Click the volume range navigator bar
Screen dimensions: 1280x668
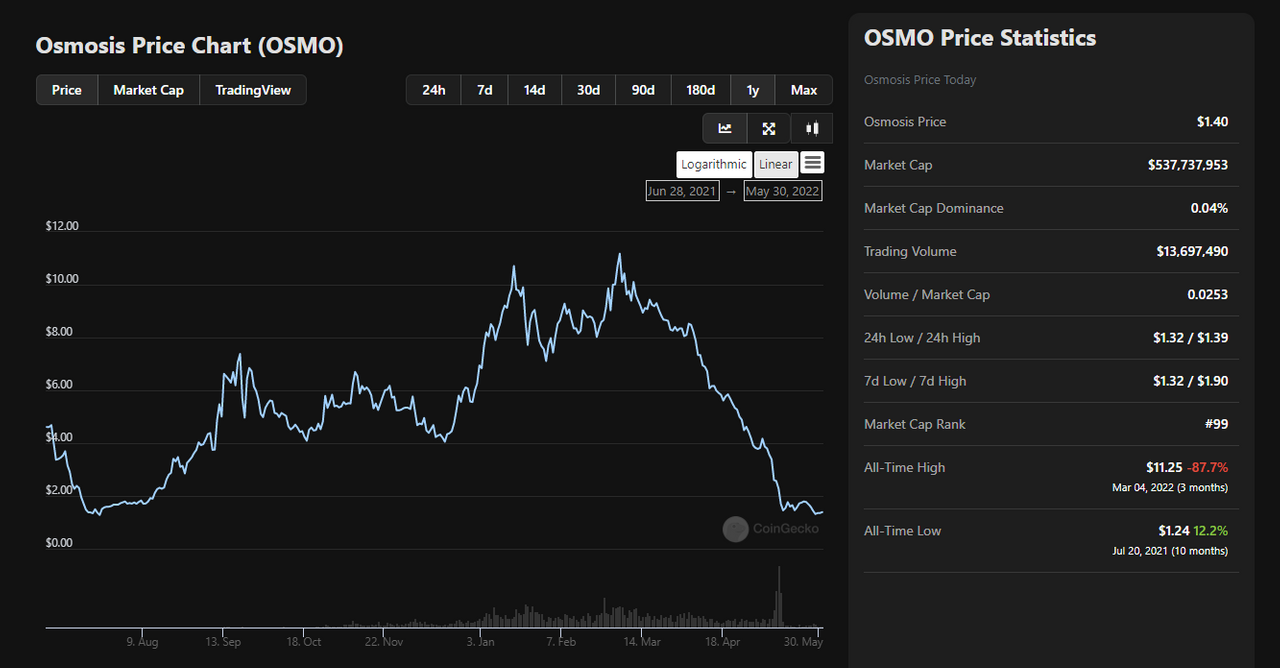click(435, 598)
